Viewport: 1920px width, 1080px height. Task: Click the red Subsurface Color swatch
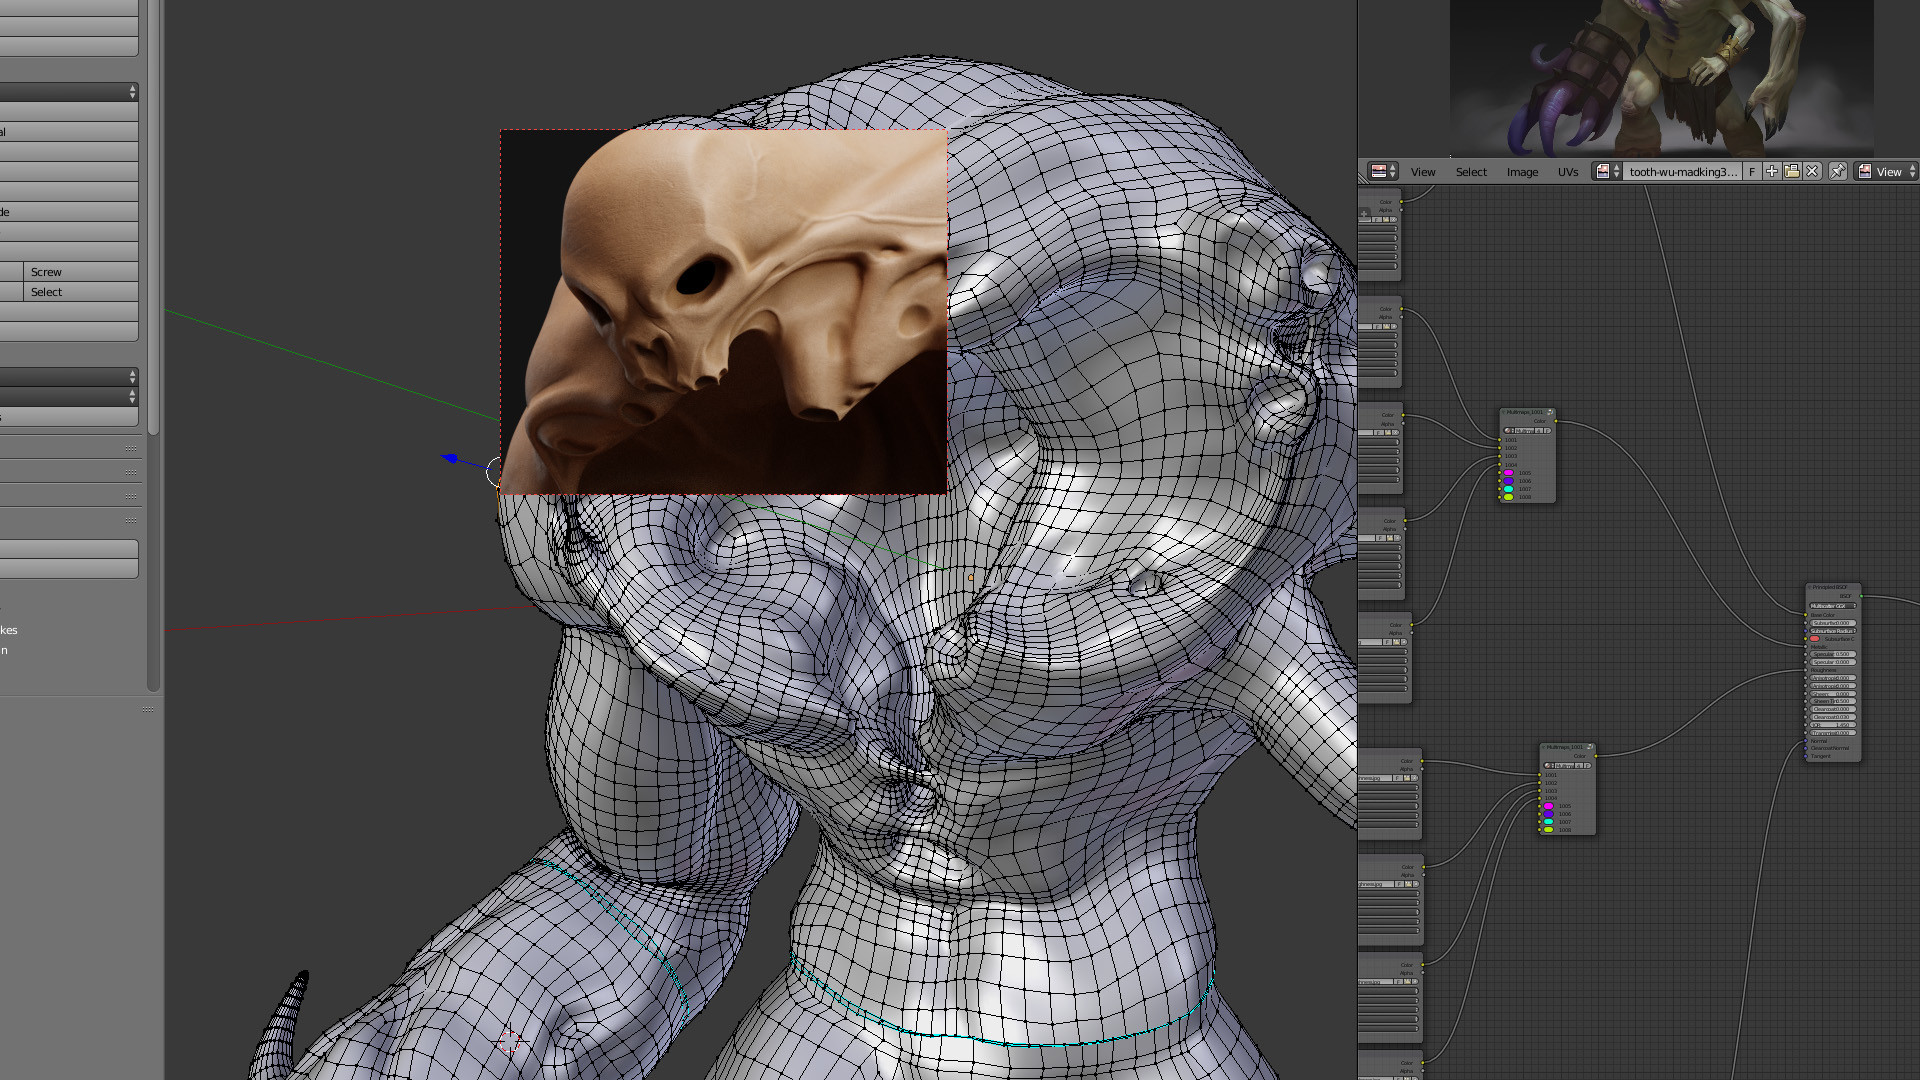click(1815, 639)
